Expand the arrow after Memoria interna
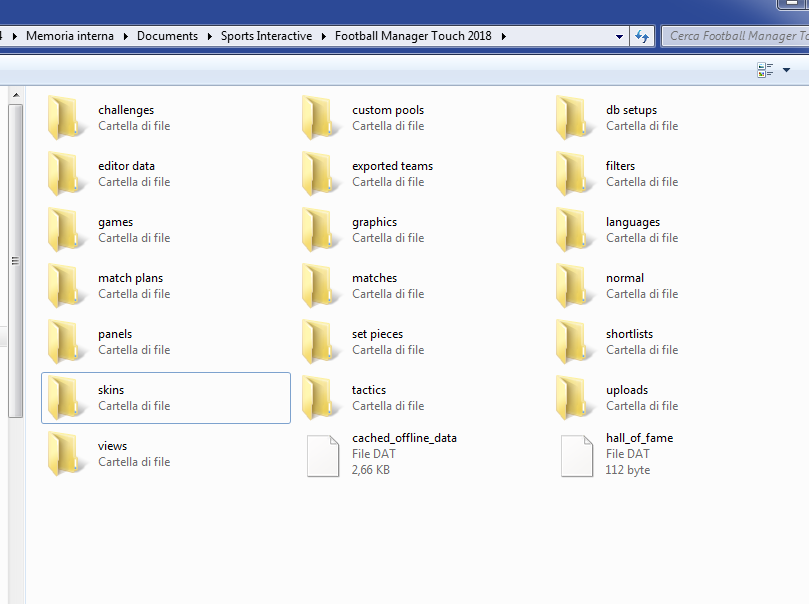This screenshot has width=809, height=604. tap(125, 36)
